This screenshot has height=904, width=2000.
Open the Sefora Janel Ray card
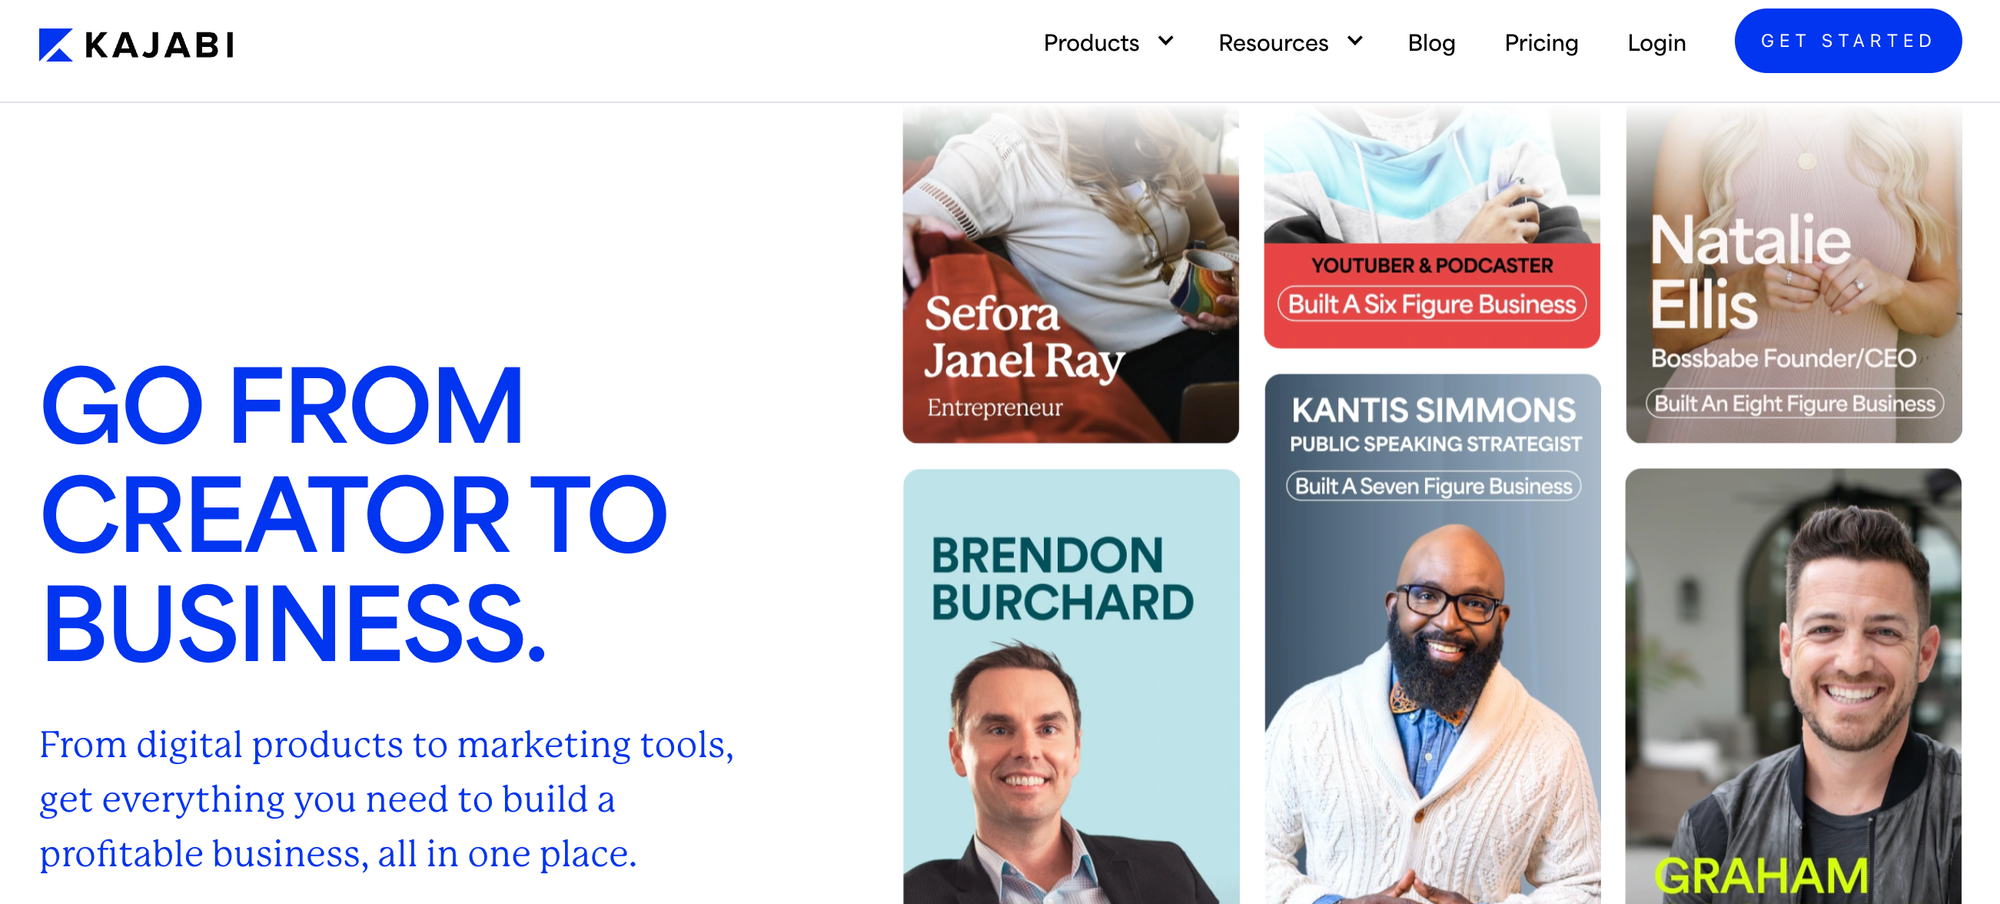[1071, 275]
